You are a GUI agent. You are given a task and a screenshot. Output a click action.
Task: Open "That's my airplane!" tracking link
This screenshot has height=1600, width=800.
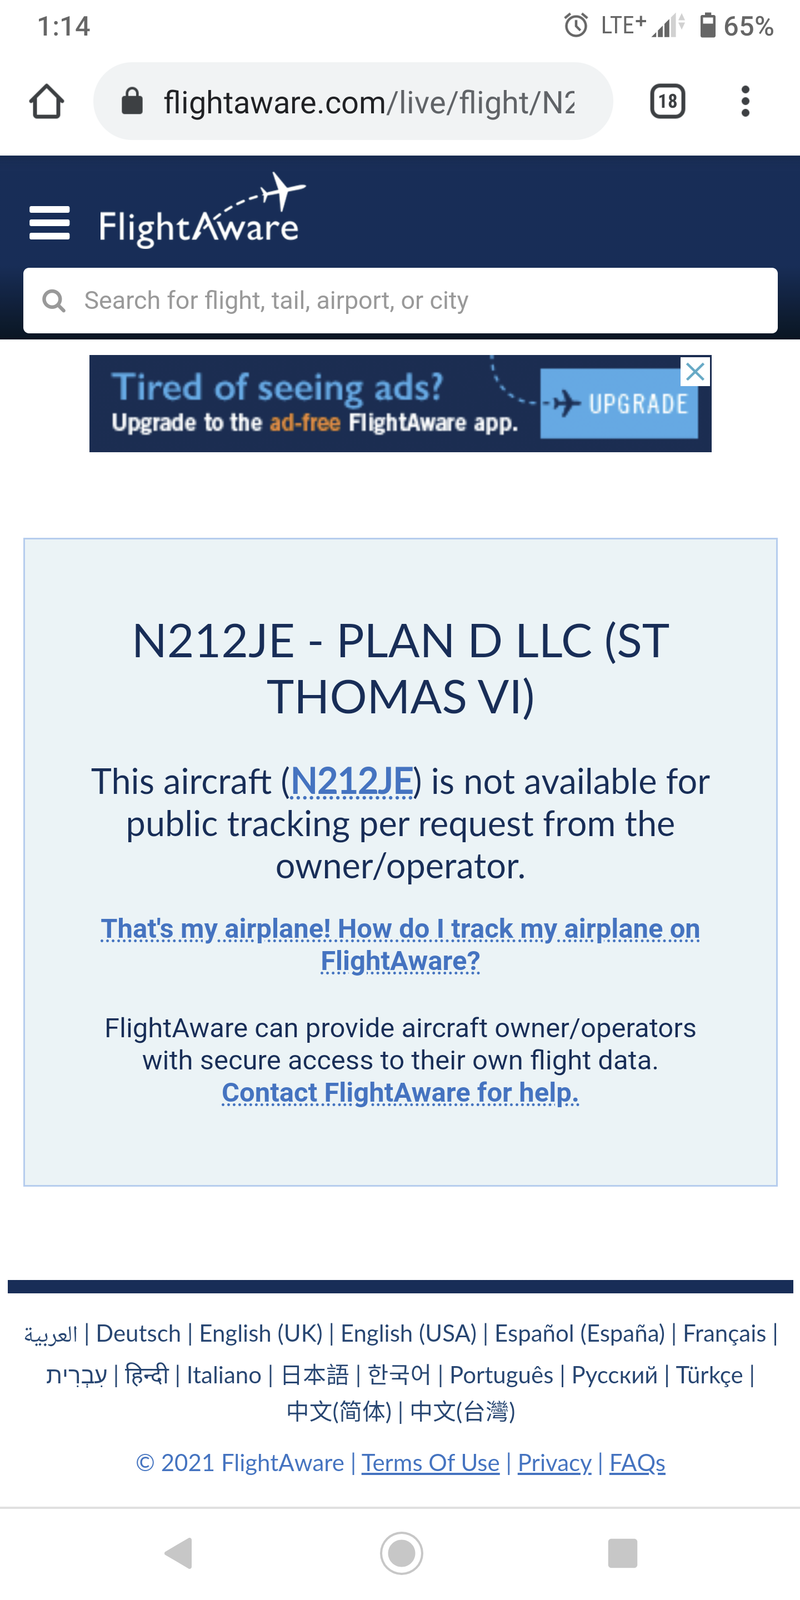tap(400, 944)
